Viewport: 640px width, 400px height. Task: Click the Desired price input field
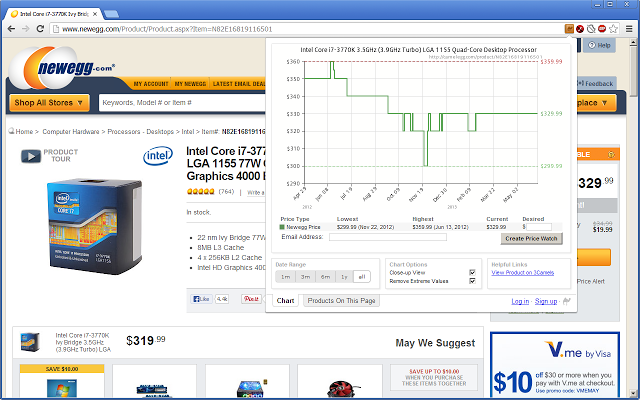(x=539, y=227)
